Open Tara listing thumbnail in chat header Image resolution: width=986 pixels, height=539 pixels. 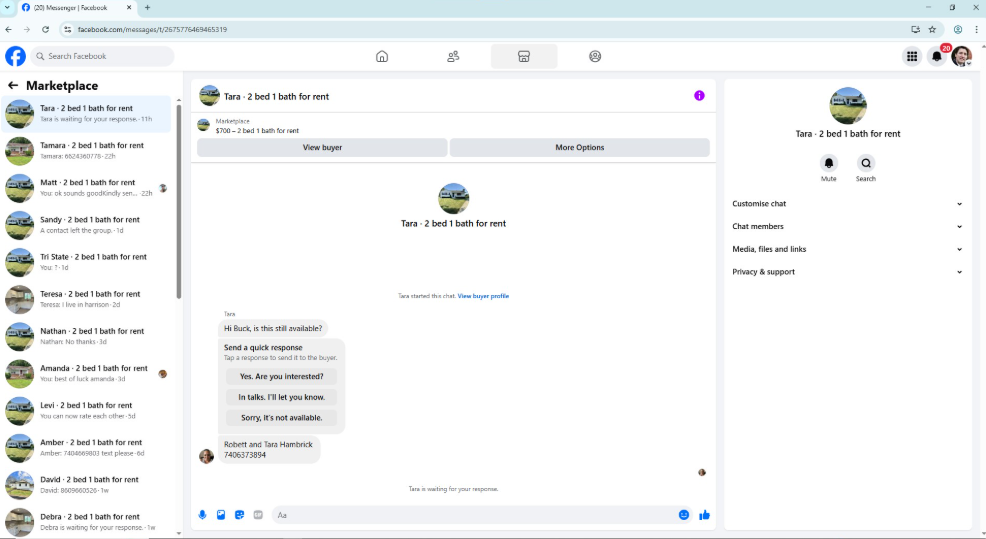pyautogui.click(x=209, y=96)
